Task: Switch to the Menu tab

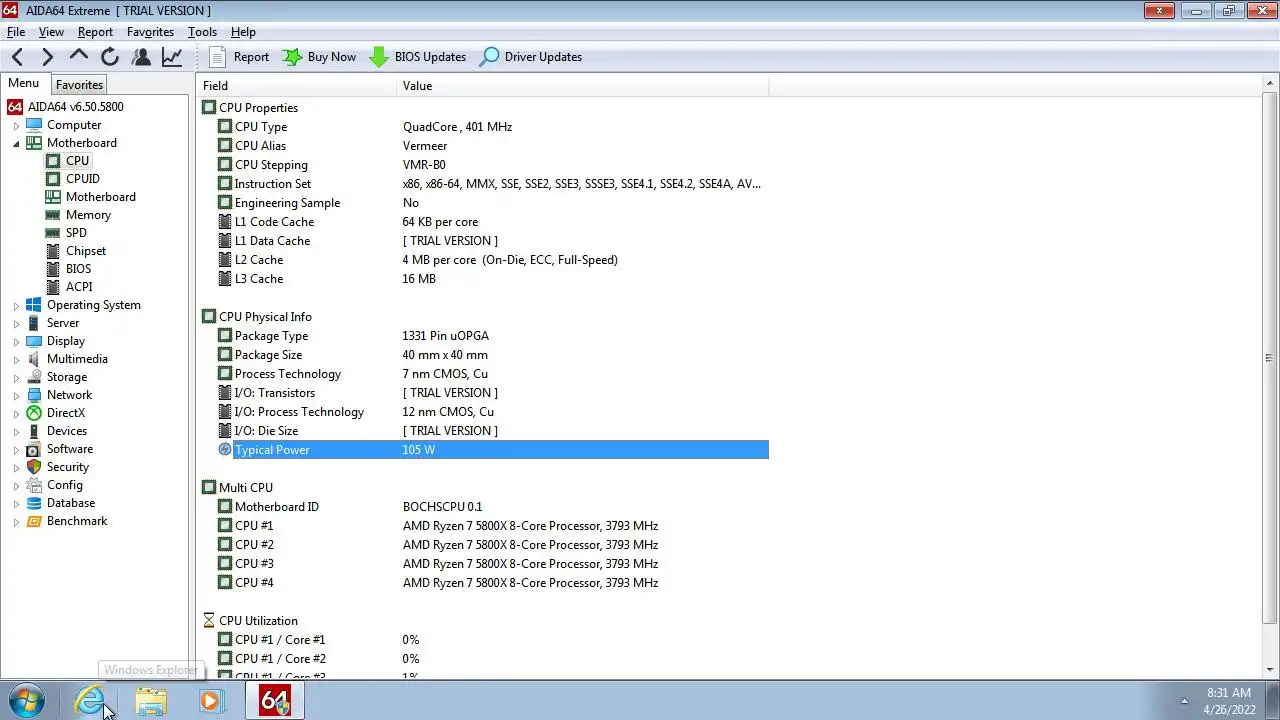Action: click(24, 84)
